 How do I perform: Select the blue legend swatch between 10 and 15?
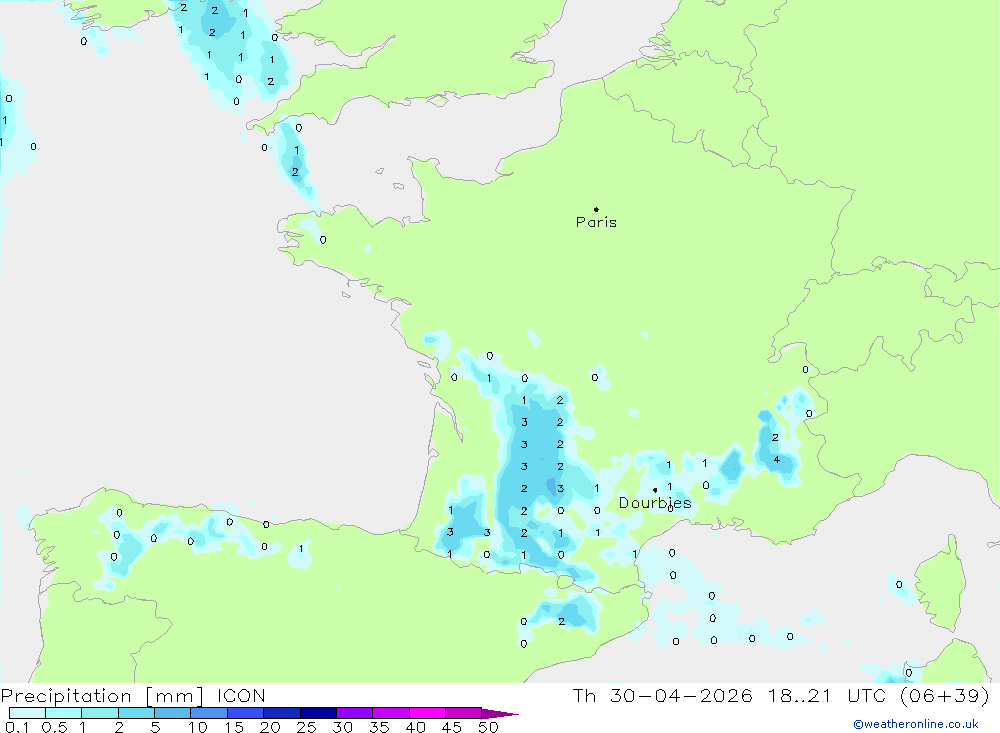point(209,713)
